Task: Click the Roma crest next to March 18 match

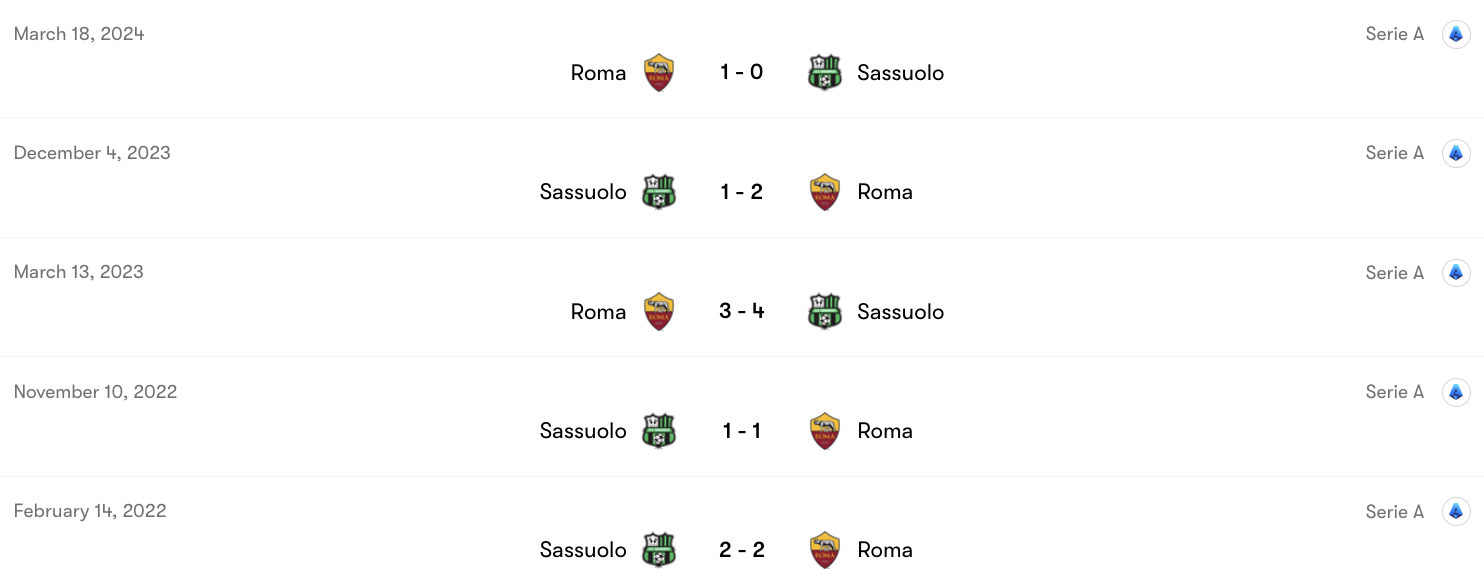Action: 660,72
